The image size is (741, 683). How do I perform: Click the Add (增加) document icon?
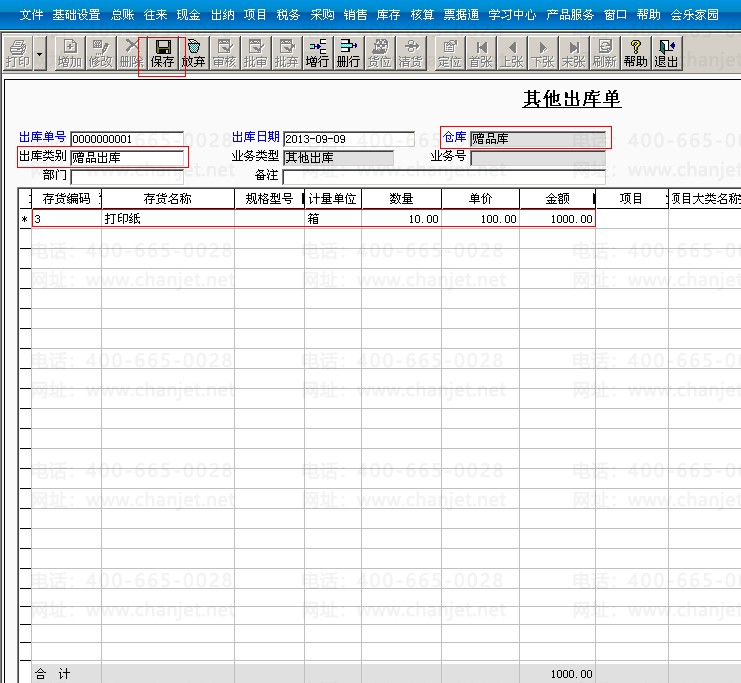[69, 54]
